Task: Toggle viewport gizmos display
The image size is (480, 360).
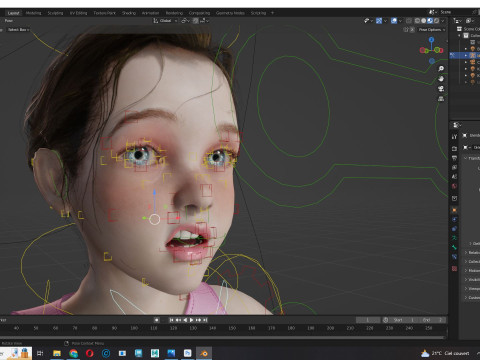Action: [379, 21]
